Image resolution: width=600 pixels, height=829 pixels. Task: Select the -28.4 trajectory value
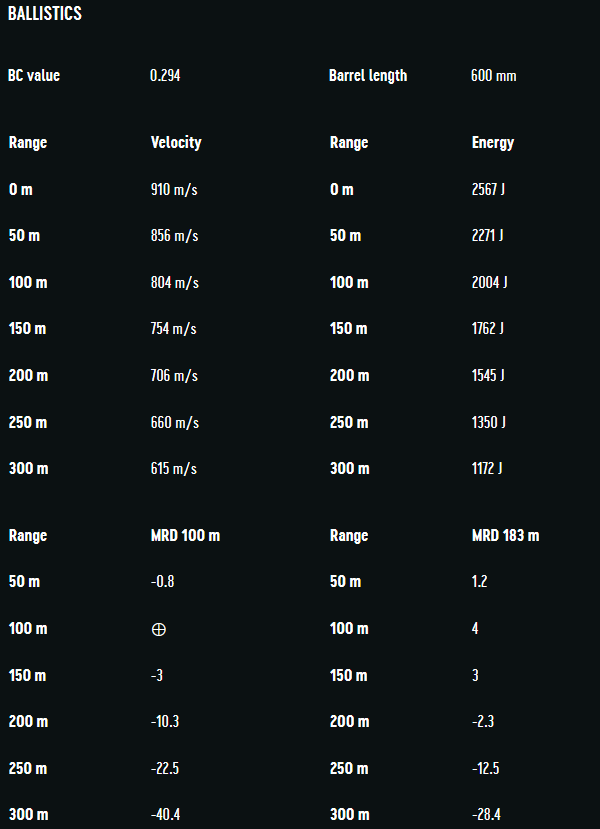coord(486,815)
